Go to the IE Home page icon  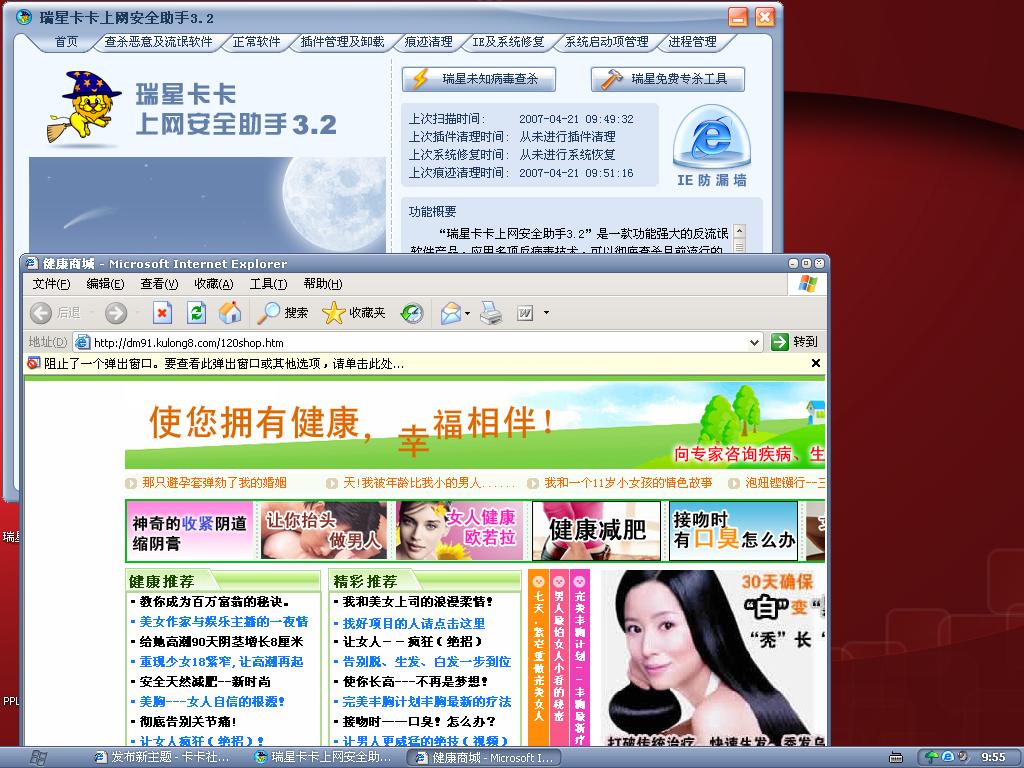(x=230, y=313)
